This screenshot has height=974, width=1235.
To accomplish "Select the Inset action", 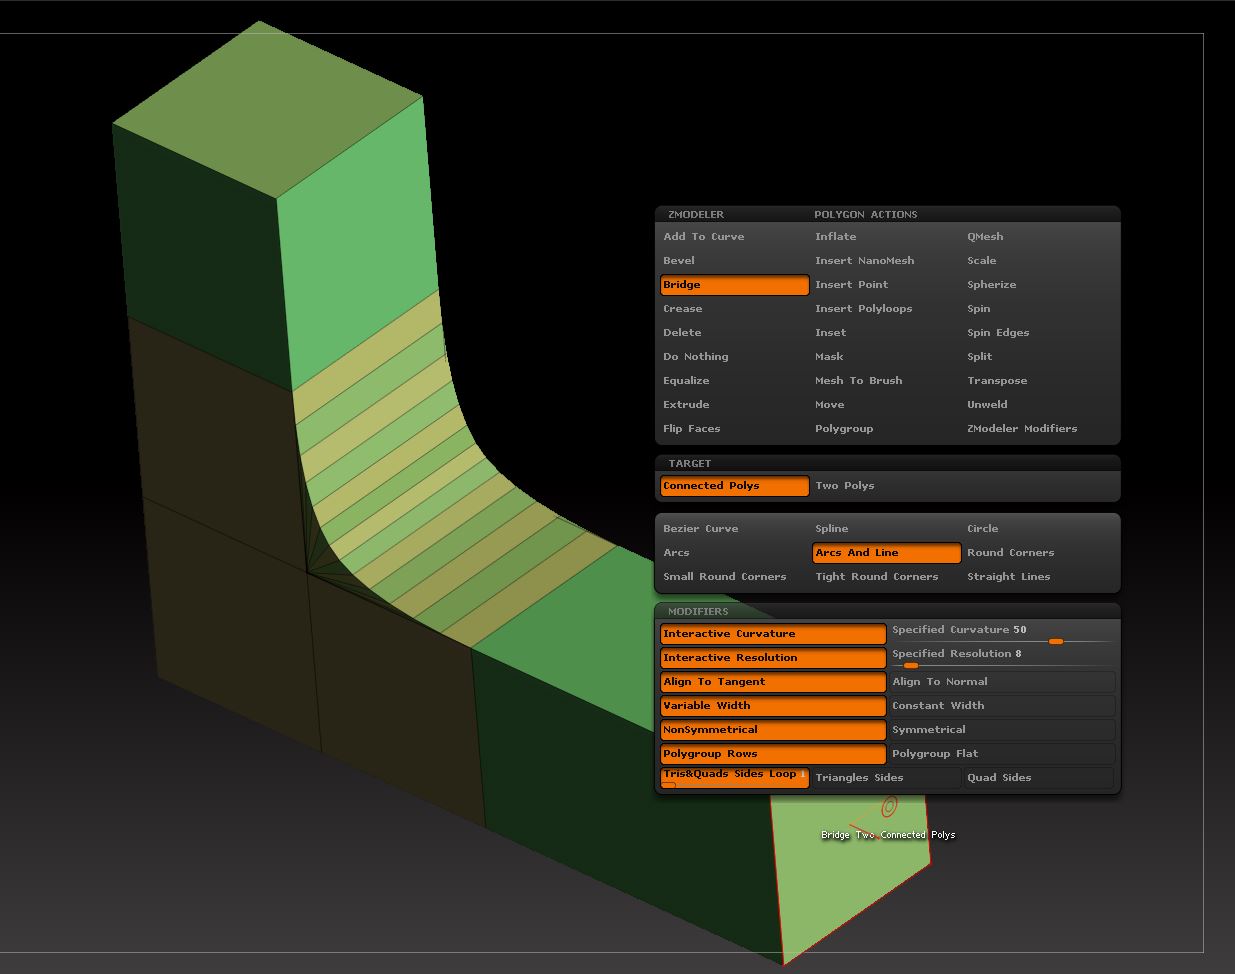I will tap(830, 333).
